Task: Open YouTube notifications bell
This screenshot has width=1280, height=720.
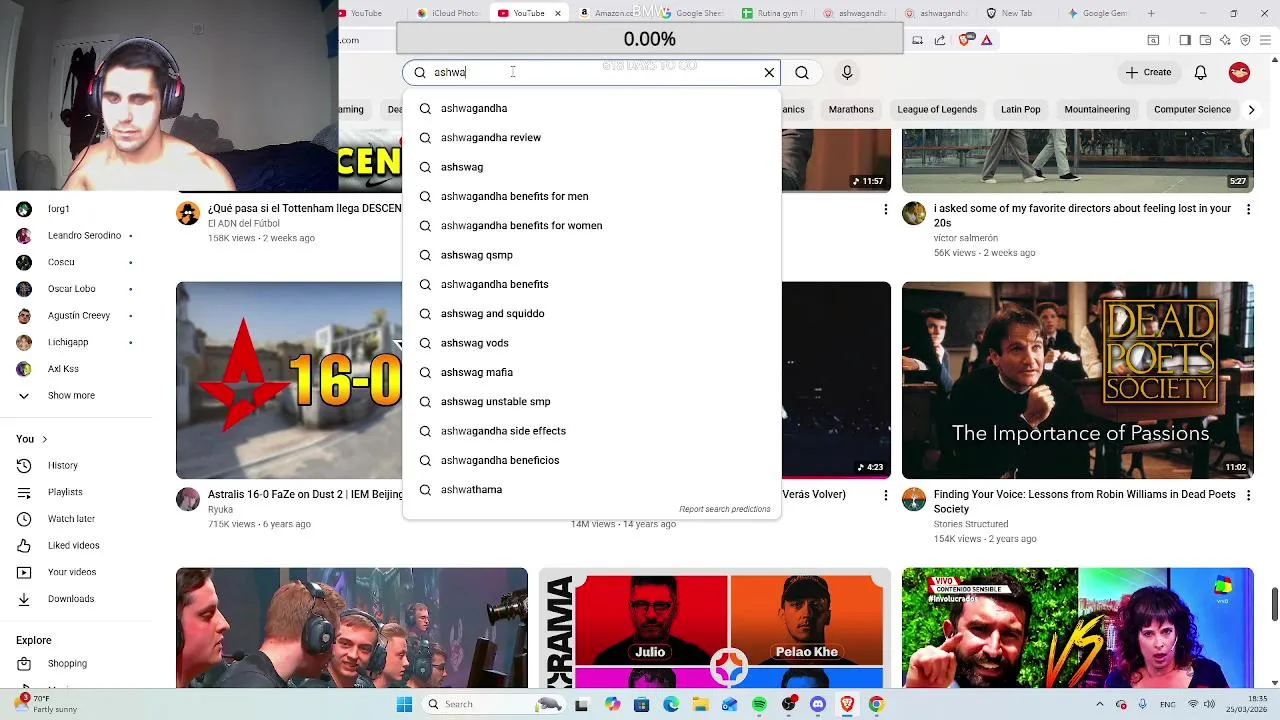Action: [1201, 72]
